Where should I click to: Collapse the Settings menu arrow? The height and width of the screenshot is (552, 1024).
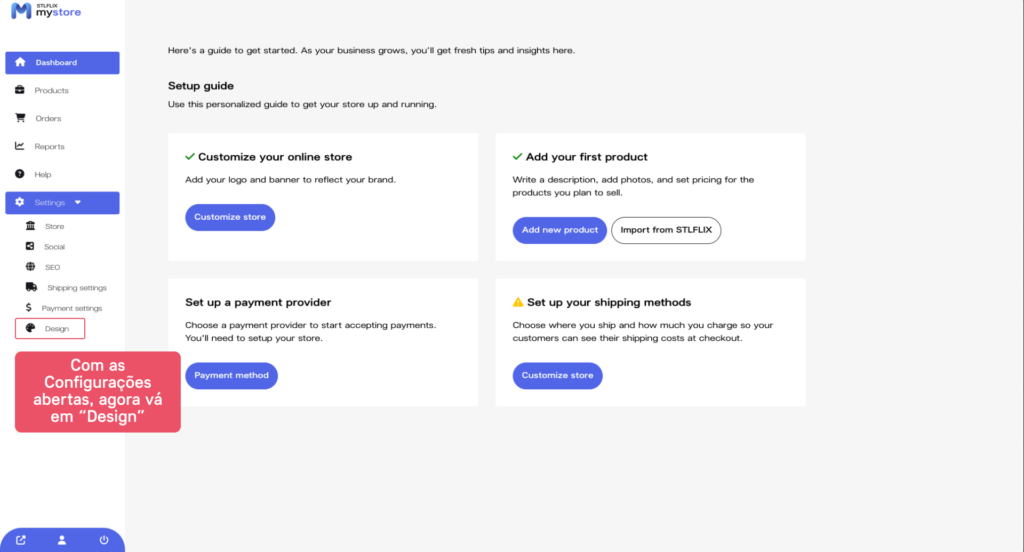click(78, 202)
